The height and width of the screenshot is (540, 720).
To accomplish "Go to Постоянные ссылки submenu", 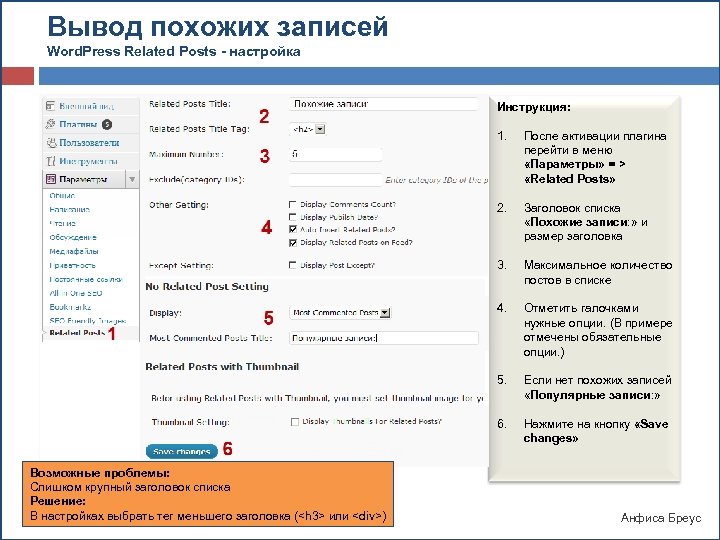I will point(86,279).
